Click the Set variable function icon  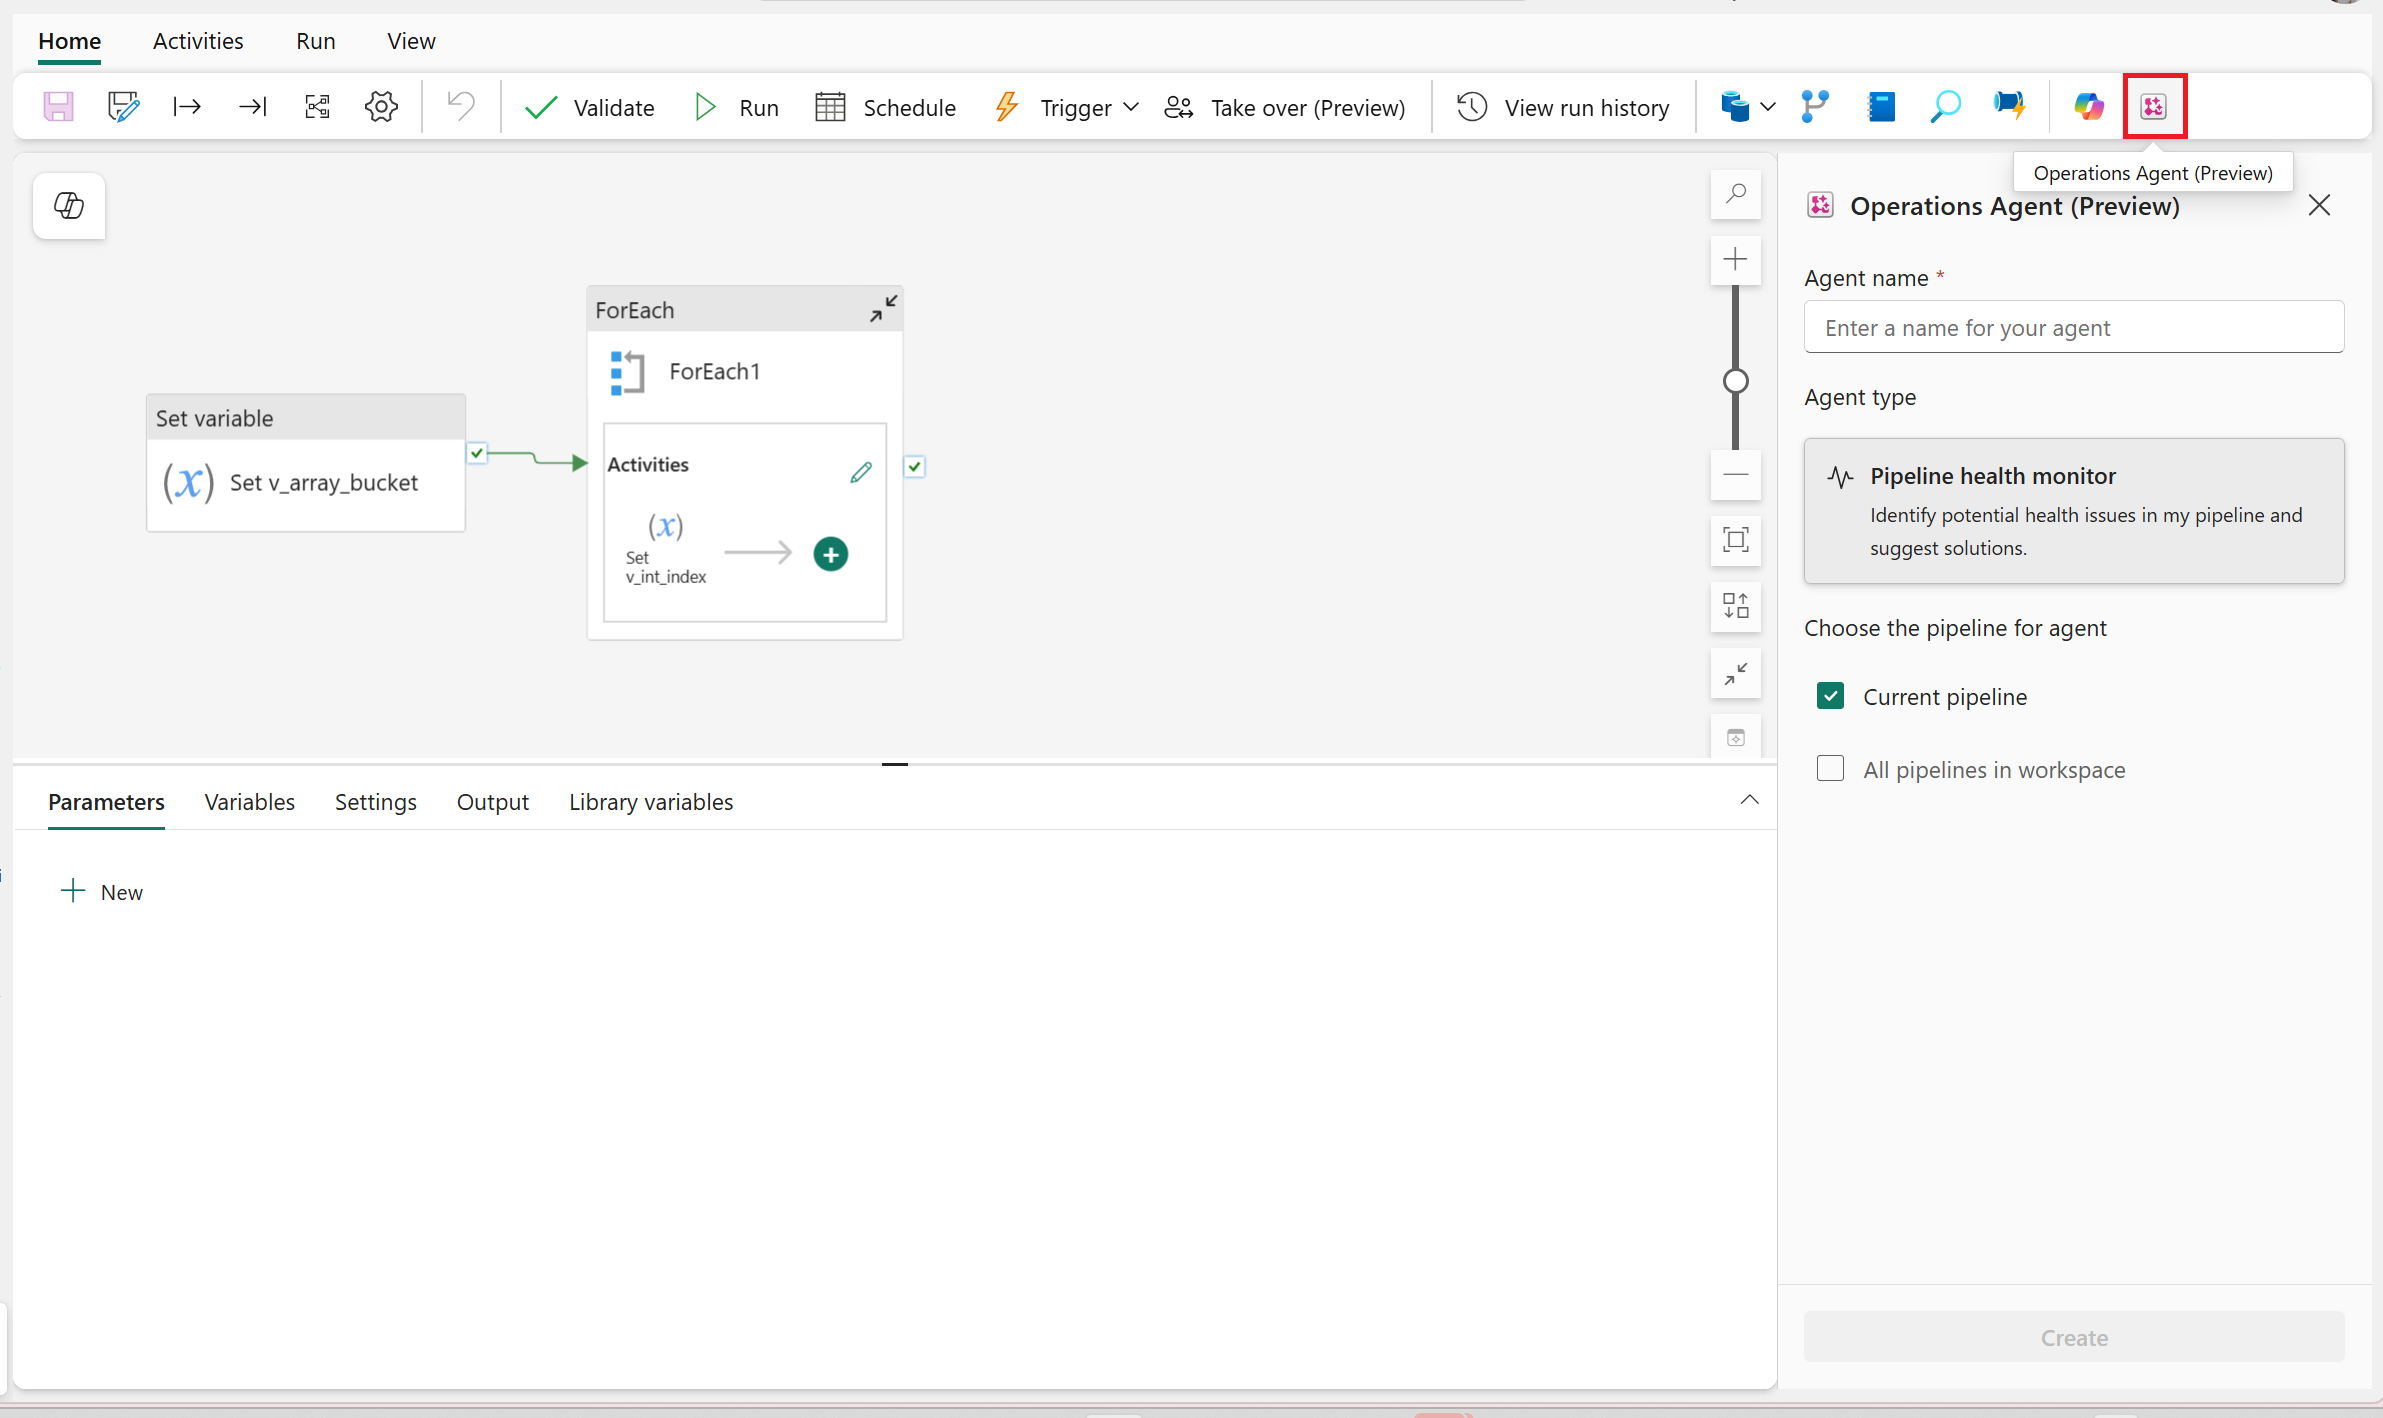(188, 483)
